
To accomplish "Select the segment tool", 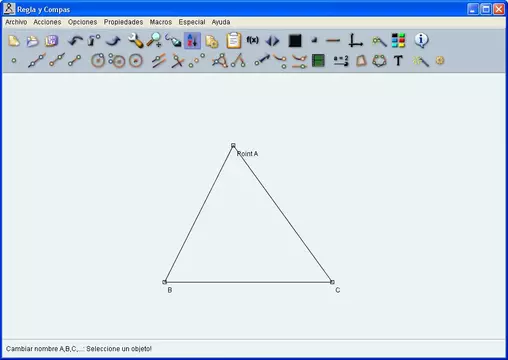I will pyautogui.click(x=74, y=61).
